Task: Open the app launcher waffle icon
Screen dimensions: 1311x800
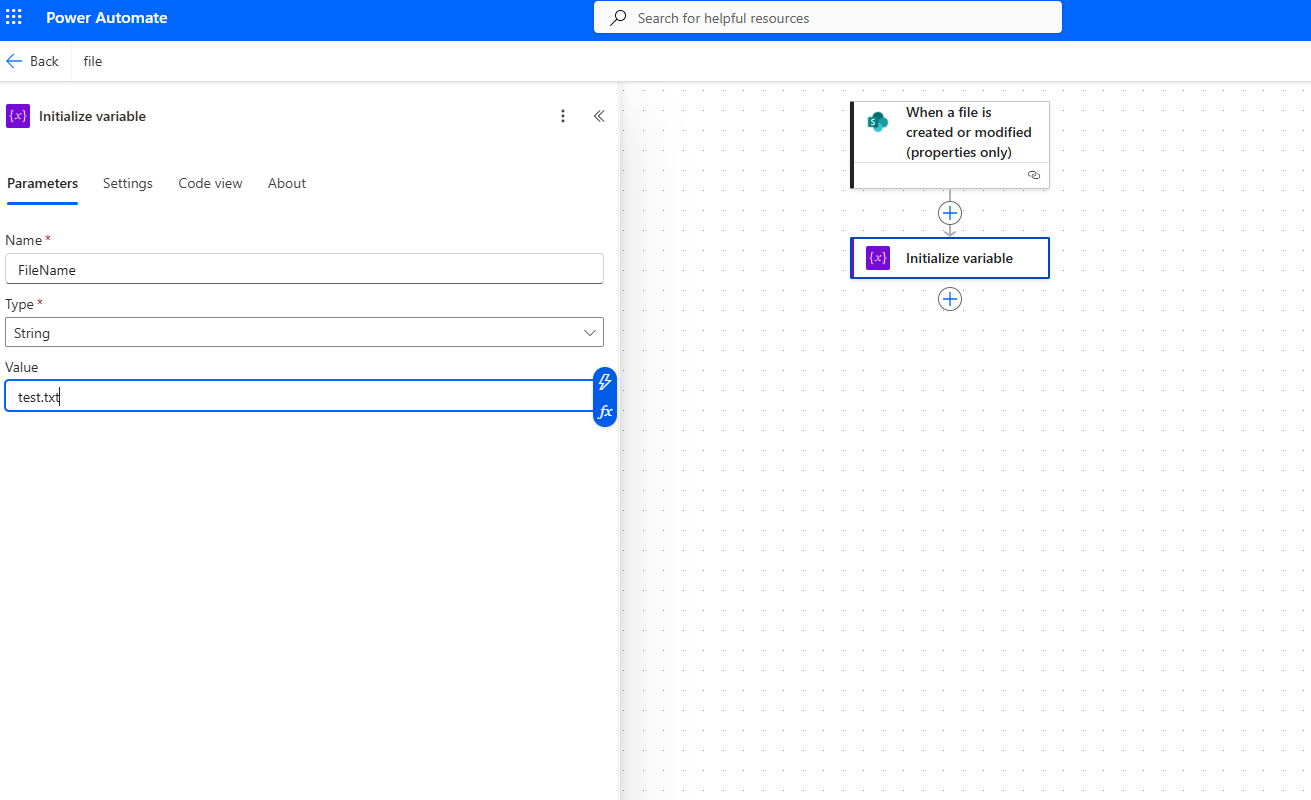Action: pyautogui.click(x=14, y=17)
